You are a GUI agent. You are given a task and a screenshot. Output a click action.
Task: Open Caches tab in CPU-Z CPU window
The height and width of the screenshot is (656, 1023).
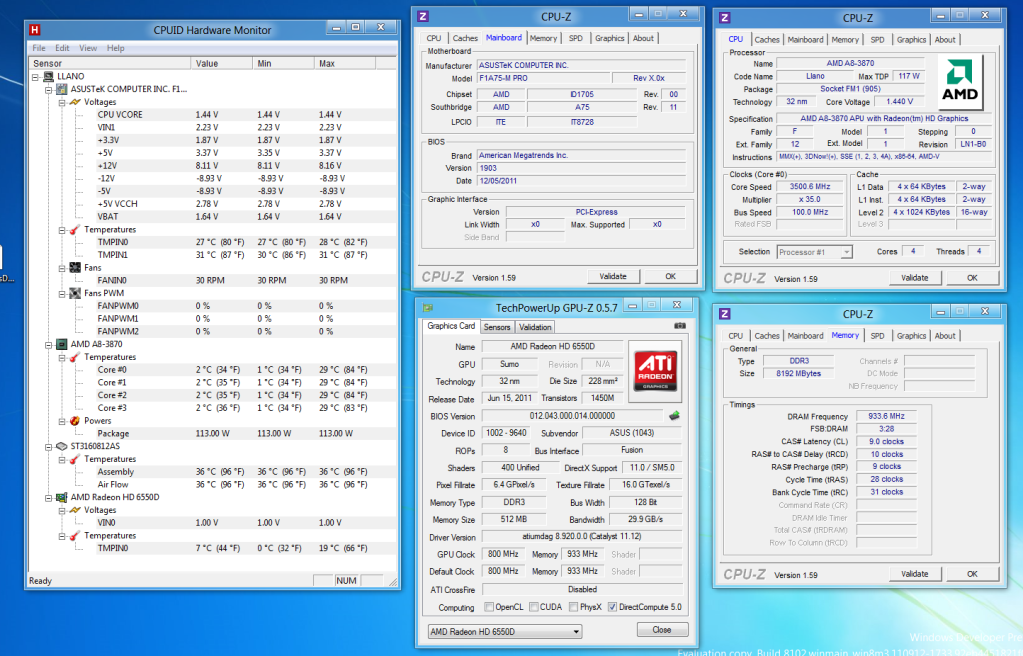[767, 40]
